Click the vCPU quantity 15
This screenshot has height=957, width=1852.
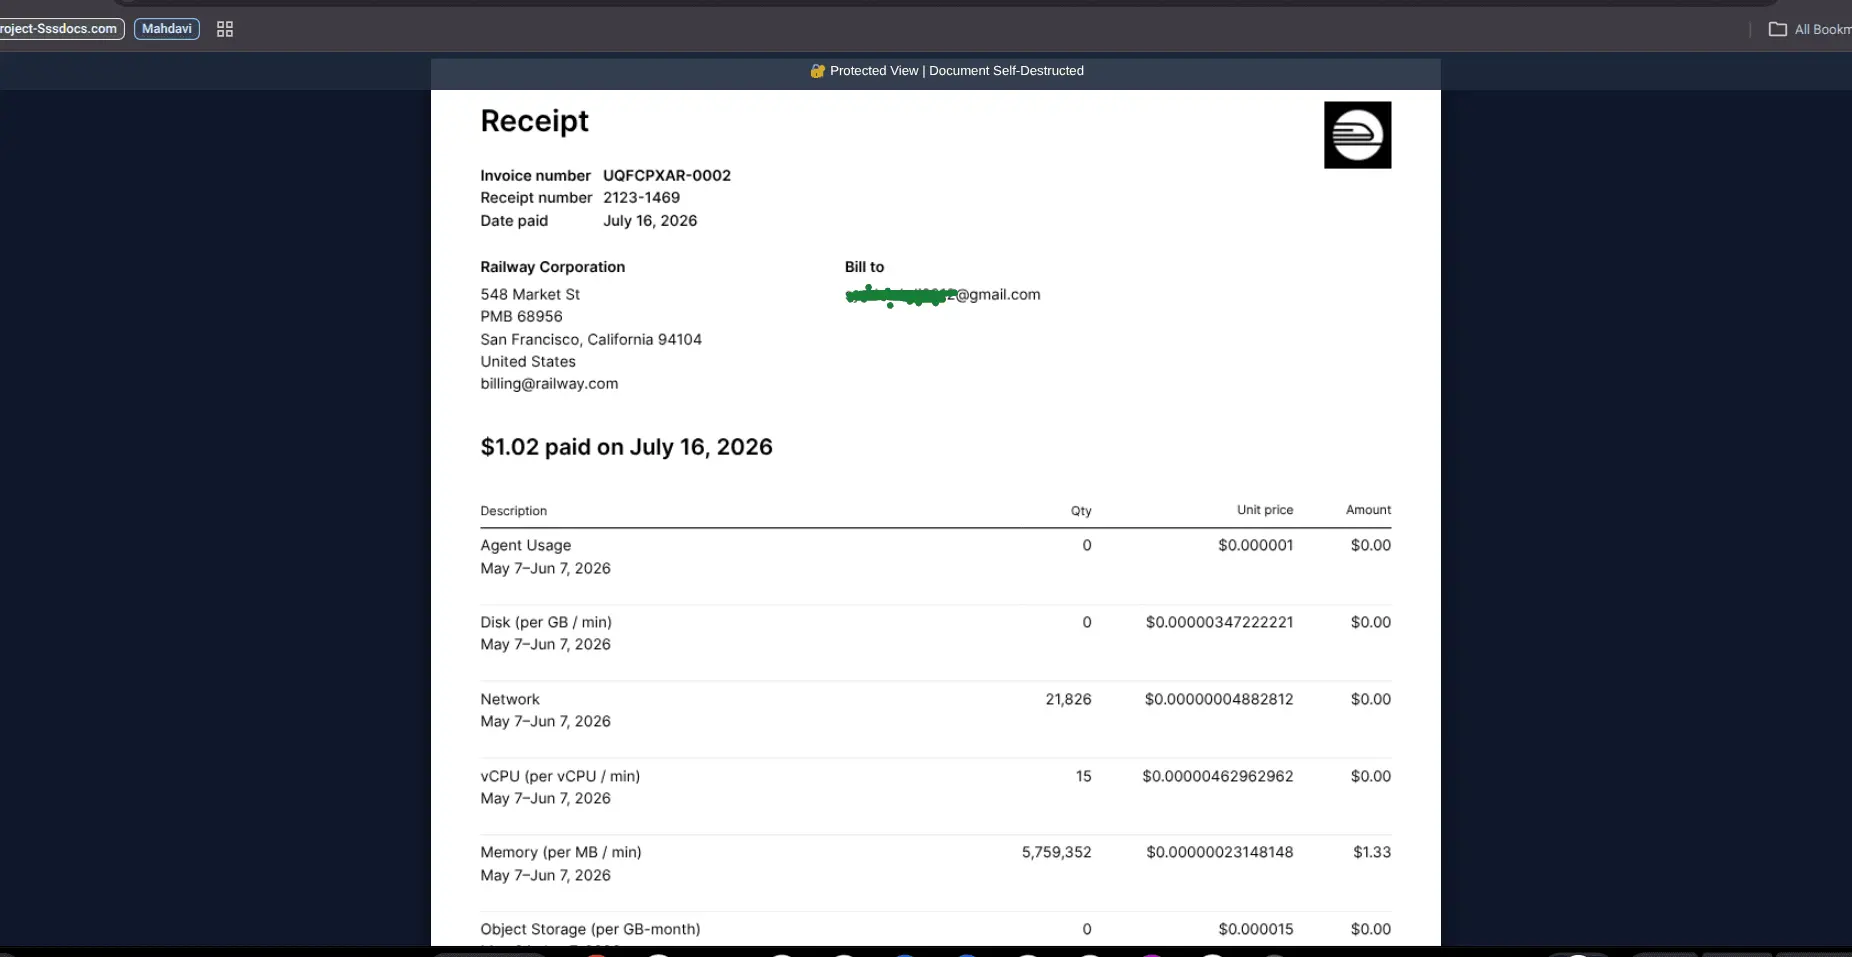[1083, 777]
